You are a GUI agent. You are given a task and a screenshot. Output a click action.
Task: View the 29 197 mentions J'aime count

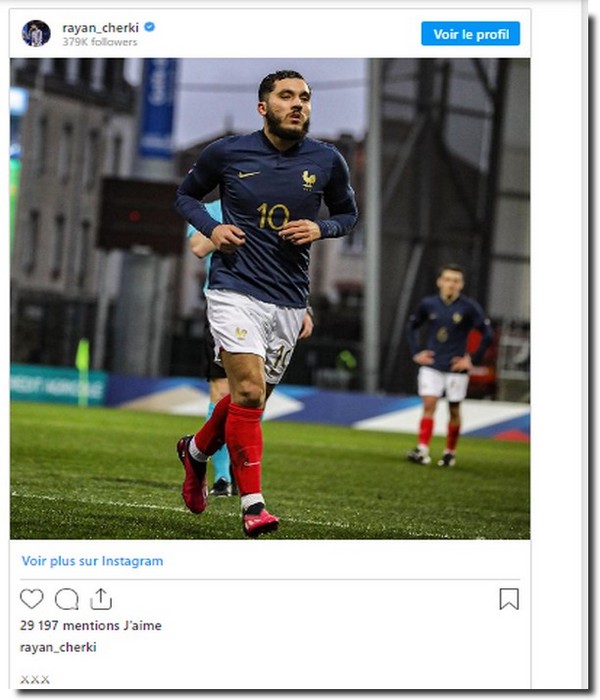(x=91, y=625)
